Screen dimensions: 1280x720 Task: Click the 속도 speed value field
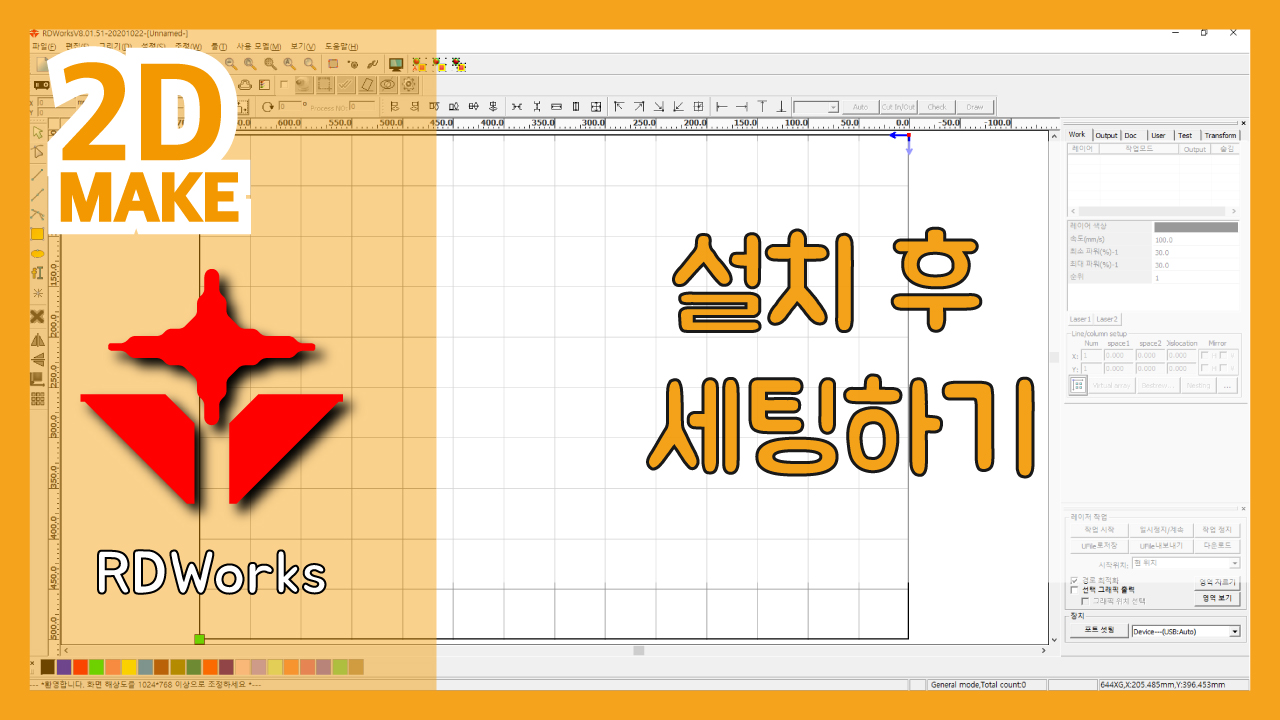pos(1196,240)
